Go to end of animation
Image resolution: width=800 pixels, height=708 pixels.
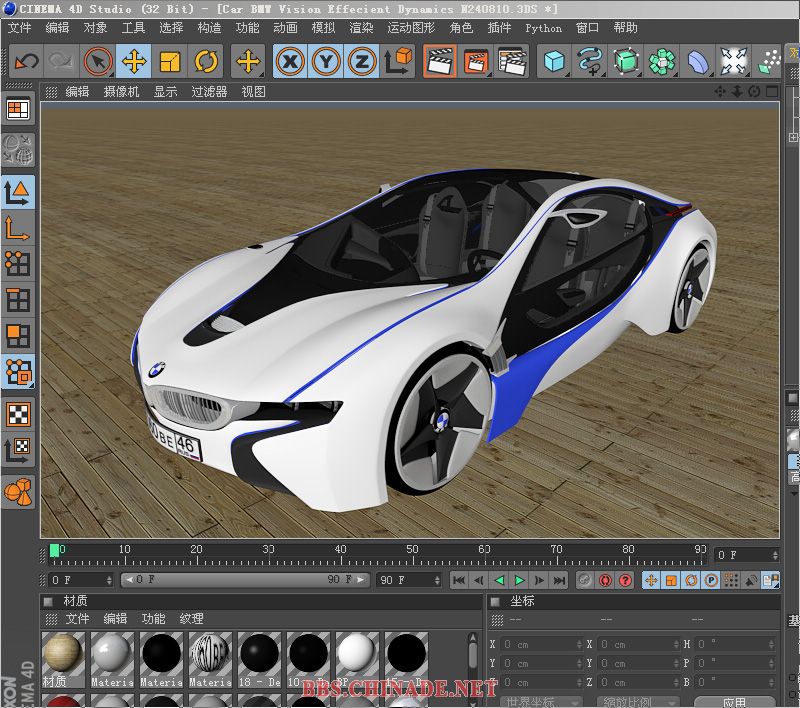coord(559,580)
